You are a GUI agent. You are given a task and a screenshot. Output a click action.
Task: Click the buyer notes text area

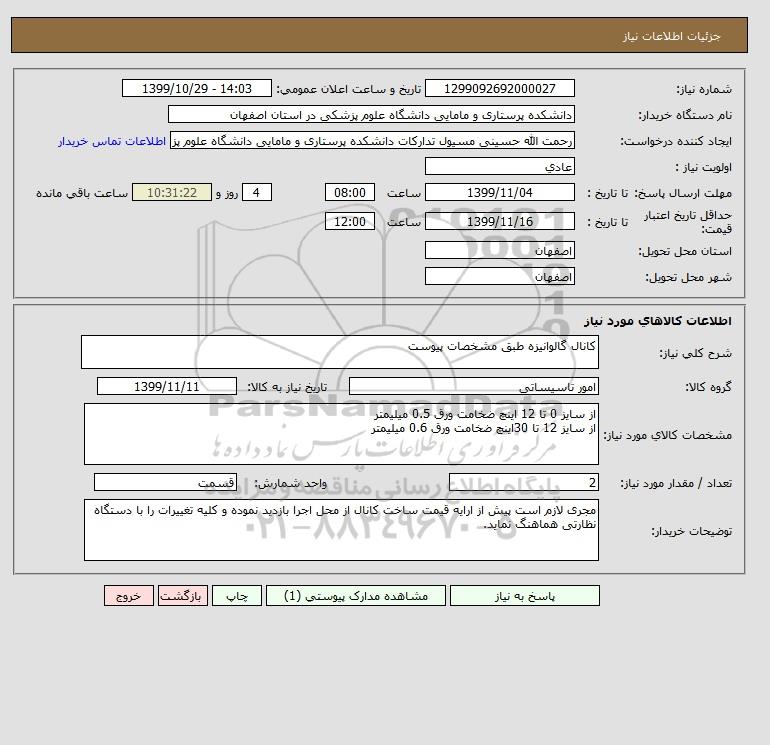tap(341, 530)
